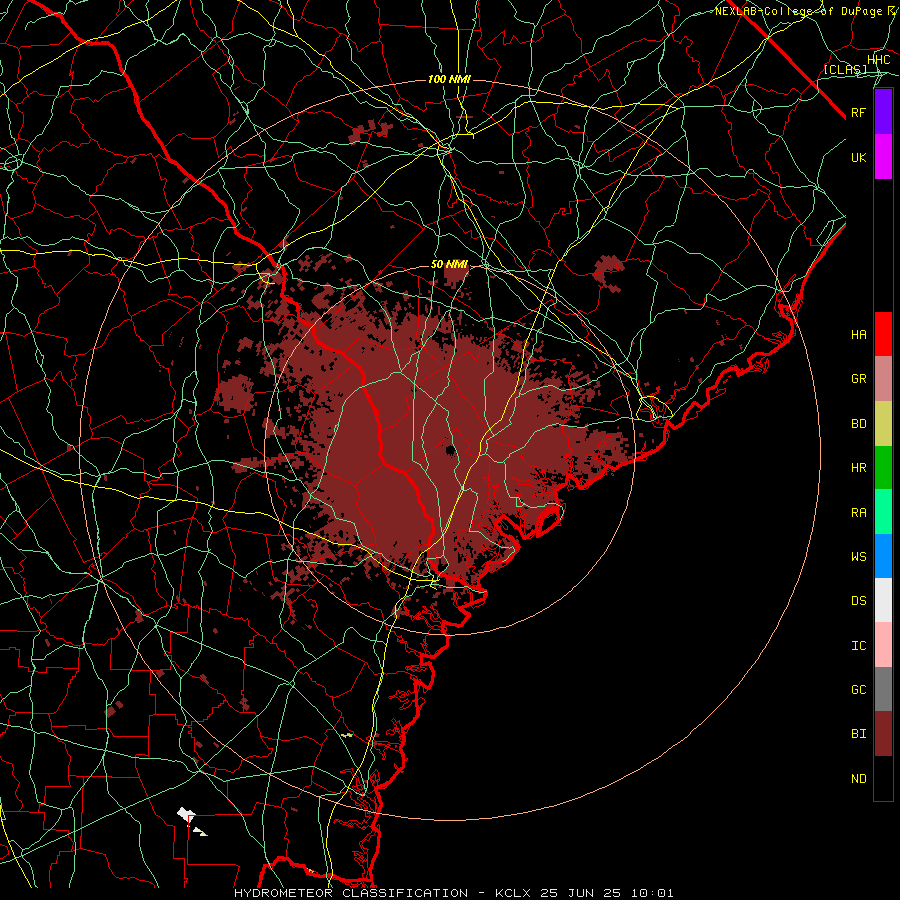The width and height of the screenshot is (900, 900).
Task: Pick the RA light-green legend swatch
Action: (883, 512)
